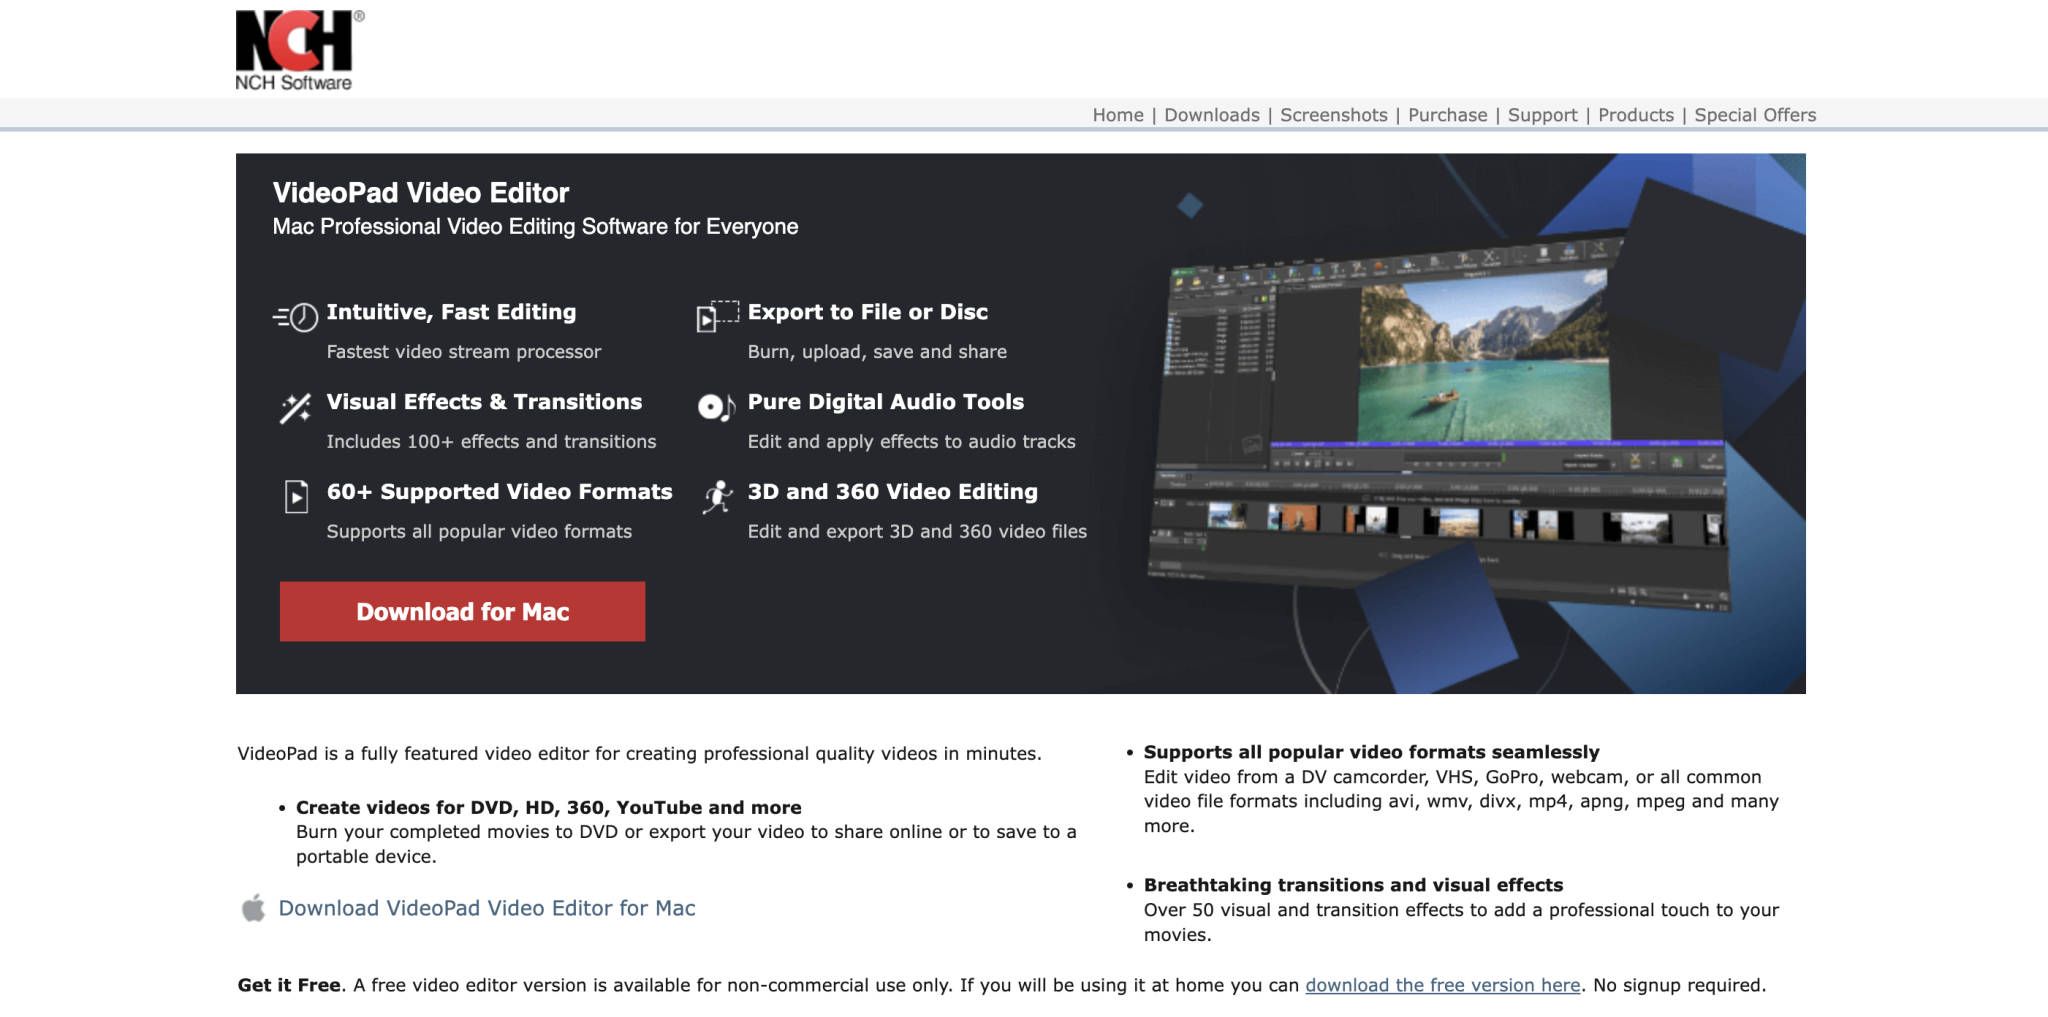This screenshot has width=2048, height=1017.
Task: Navigate to the Screenshots page
Action: [x=1334, y=115]
